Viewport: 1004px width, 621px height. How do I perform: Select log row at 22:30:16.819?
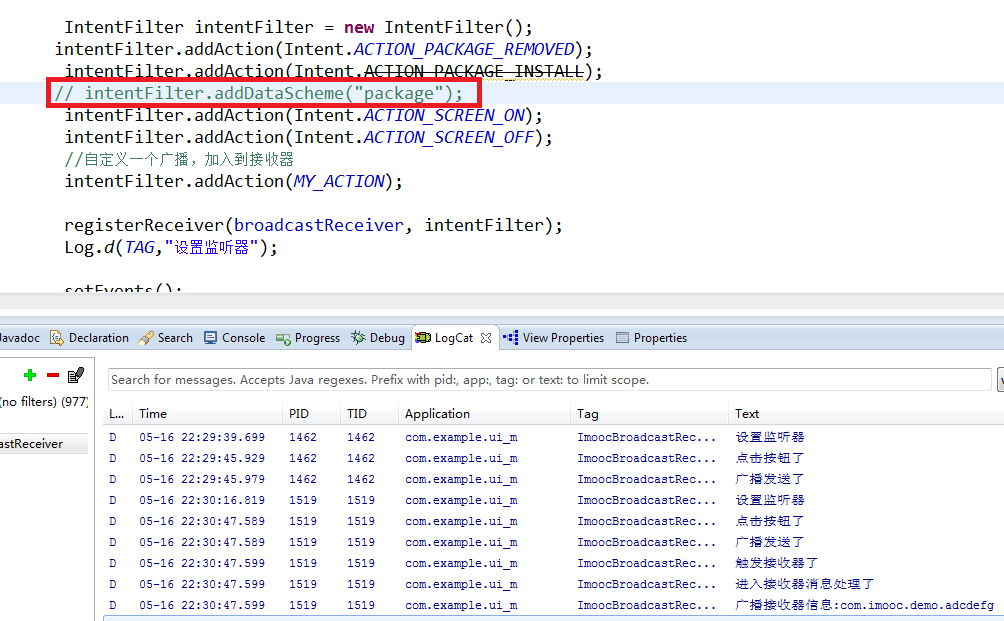tap(553, 500)
